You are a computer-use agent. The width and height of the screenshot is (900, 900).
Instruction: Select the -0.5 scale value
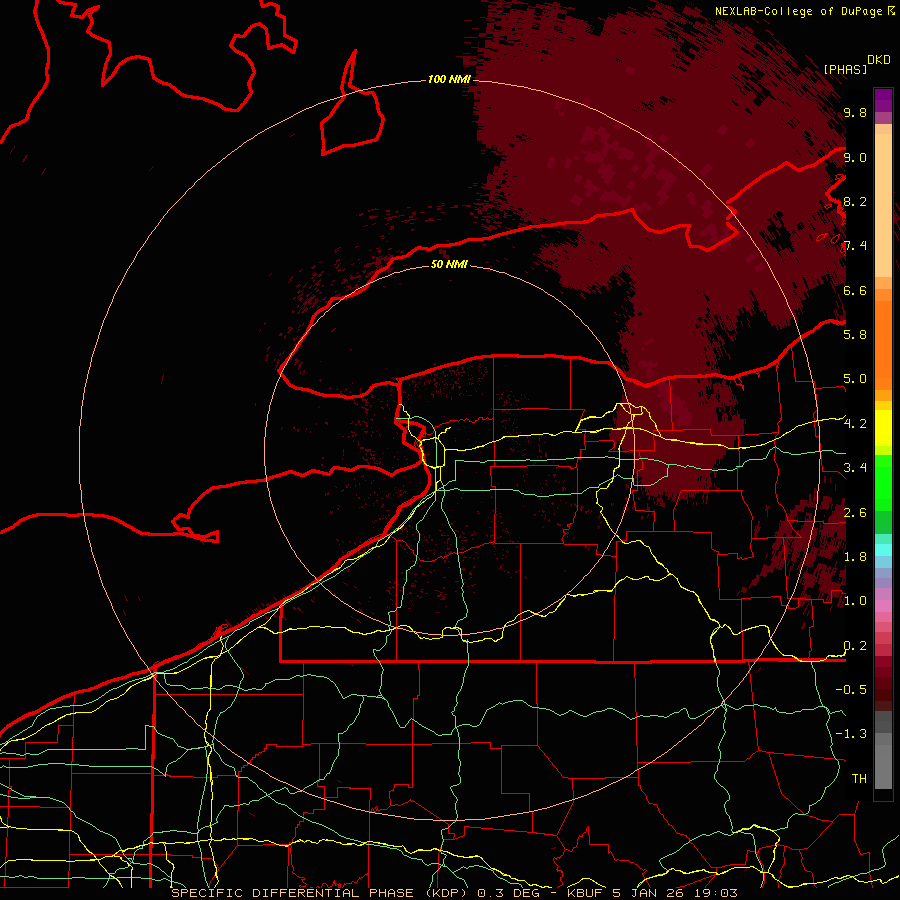point(851,689)
